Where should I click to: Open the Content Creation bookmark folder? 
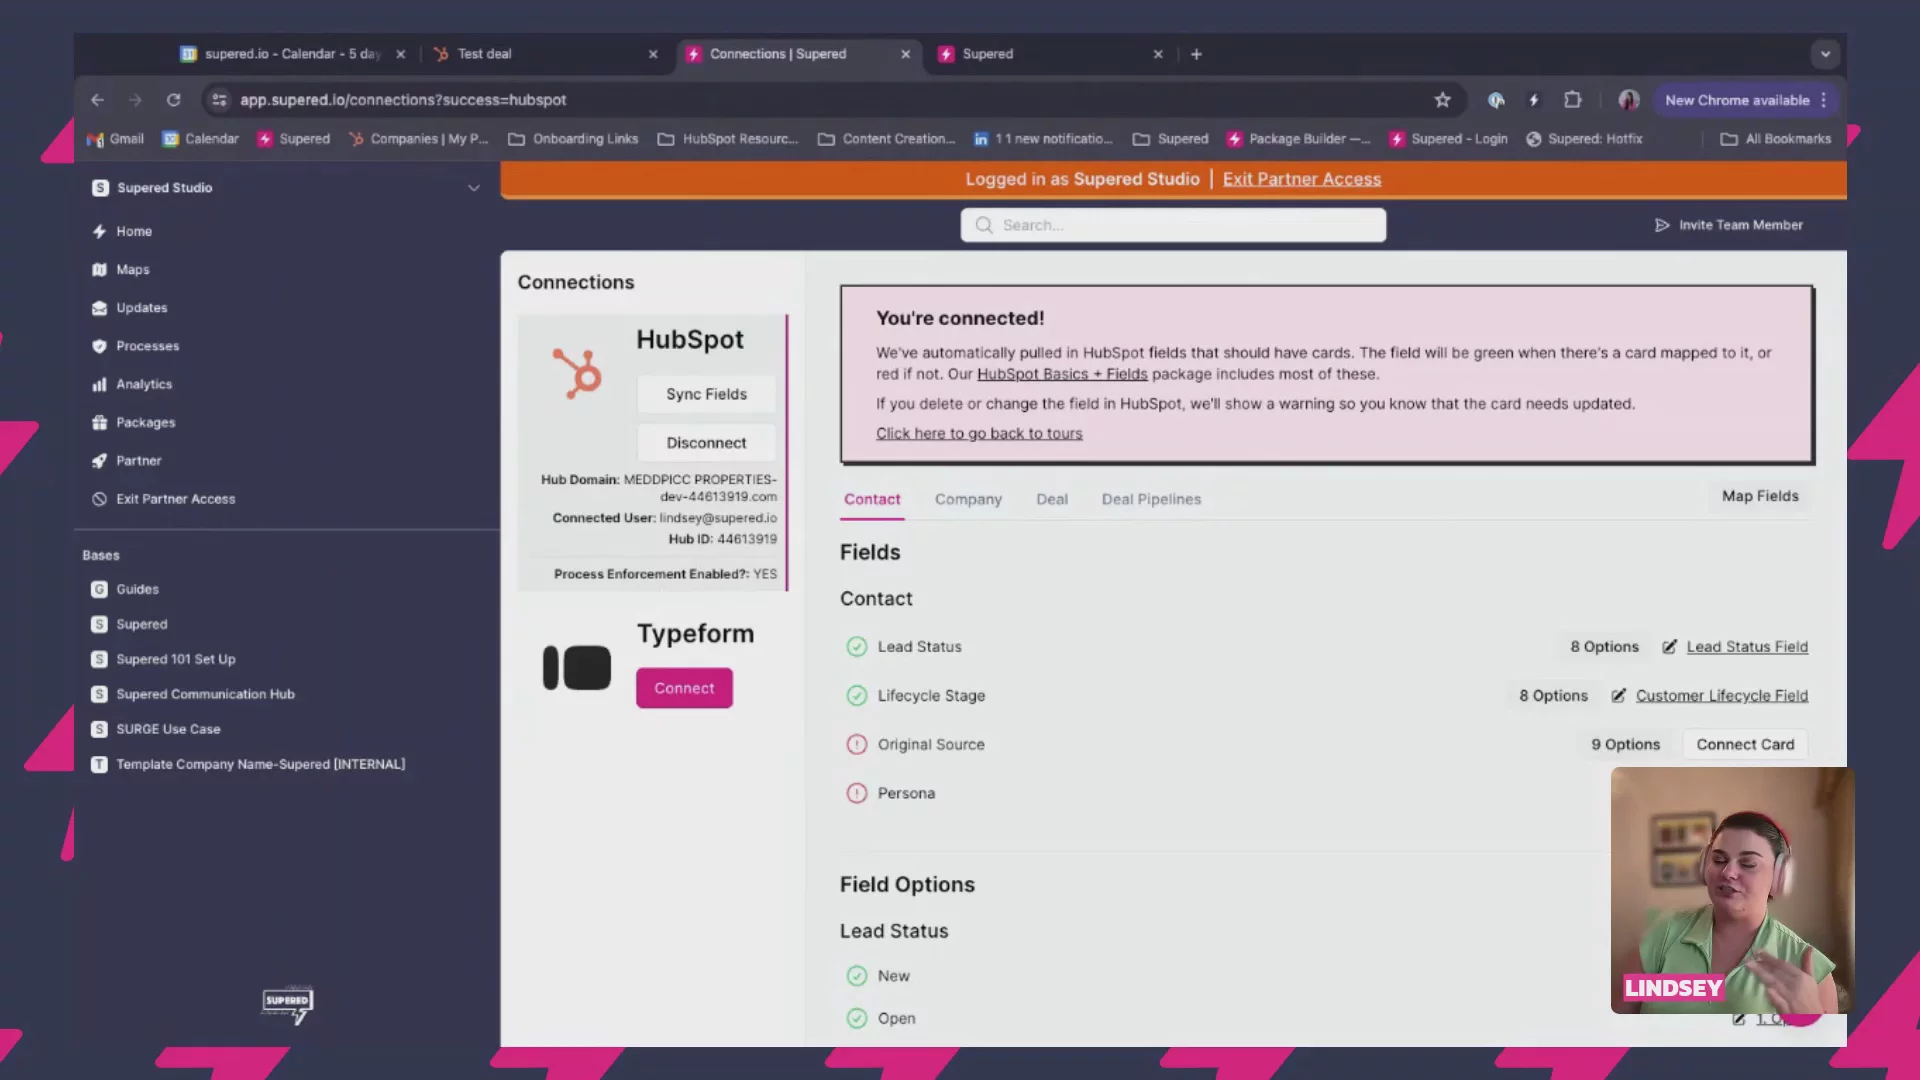tap(886, 139)
